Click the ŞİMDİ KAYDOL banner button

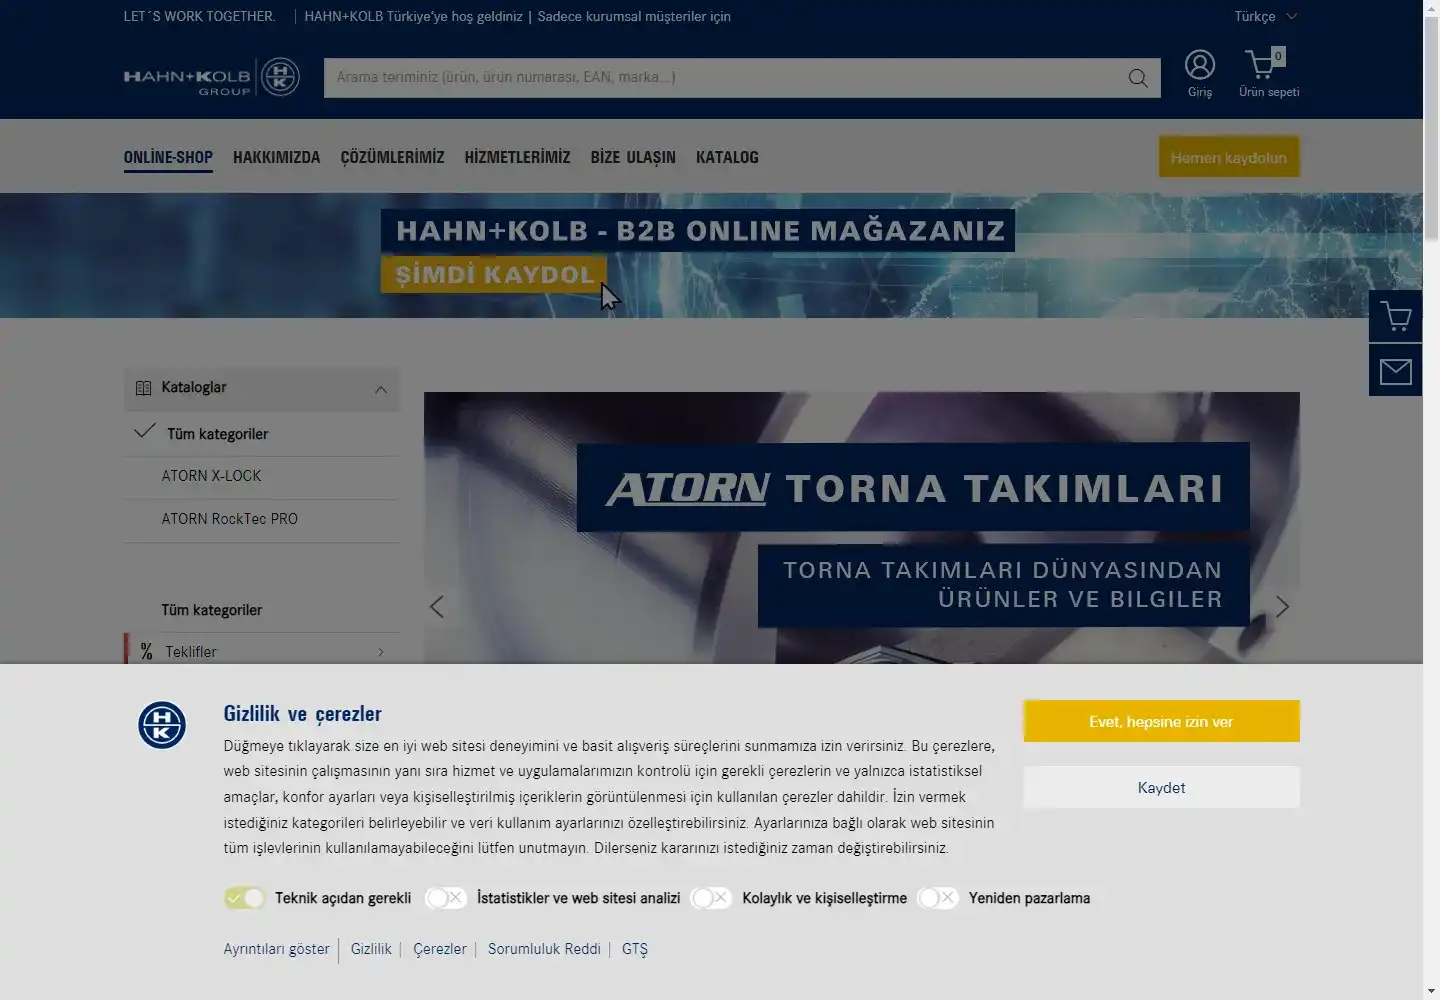pos(494,274)
